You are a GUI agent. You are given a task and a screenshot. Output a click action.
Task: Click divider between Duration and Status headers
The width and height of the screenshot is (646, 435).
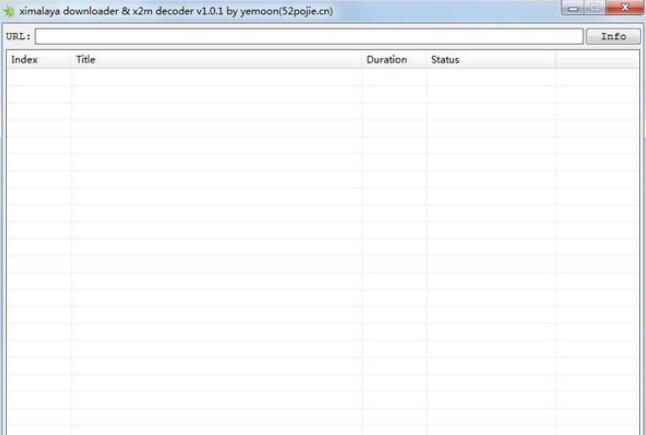pyautogui.click(x=427, y=60)
